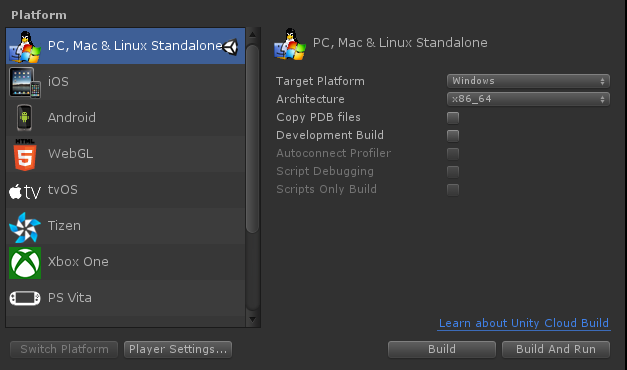The height and width of the screenshot is (370, 627).
Task: Select the Android platform icon
Action: [24, 118]
